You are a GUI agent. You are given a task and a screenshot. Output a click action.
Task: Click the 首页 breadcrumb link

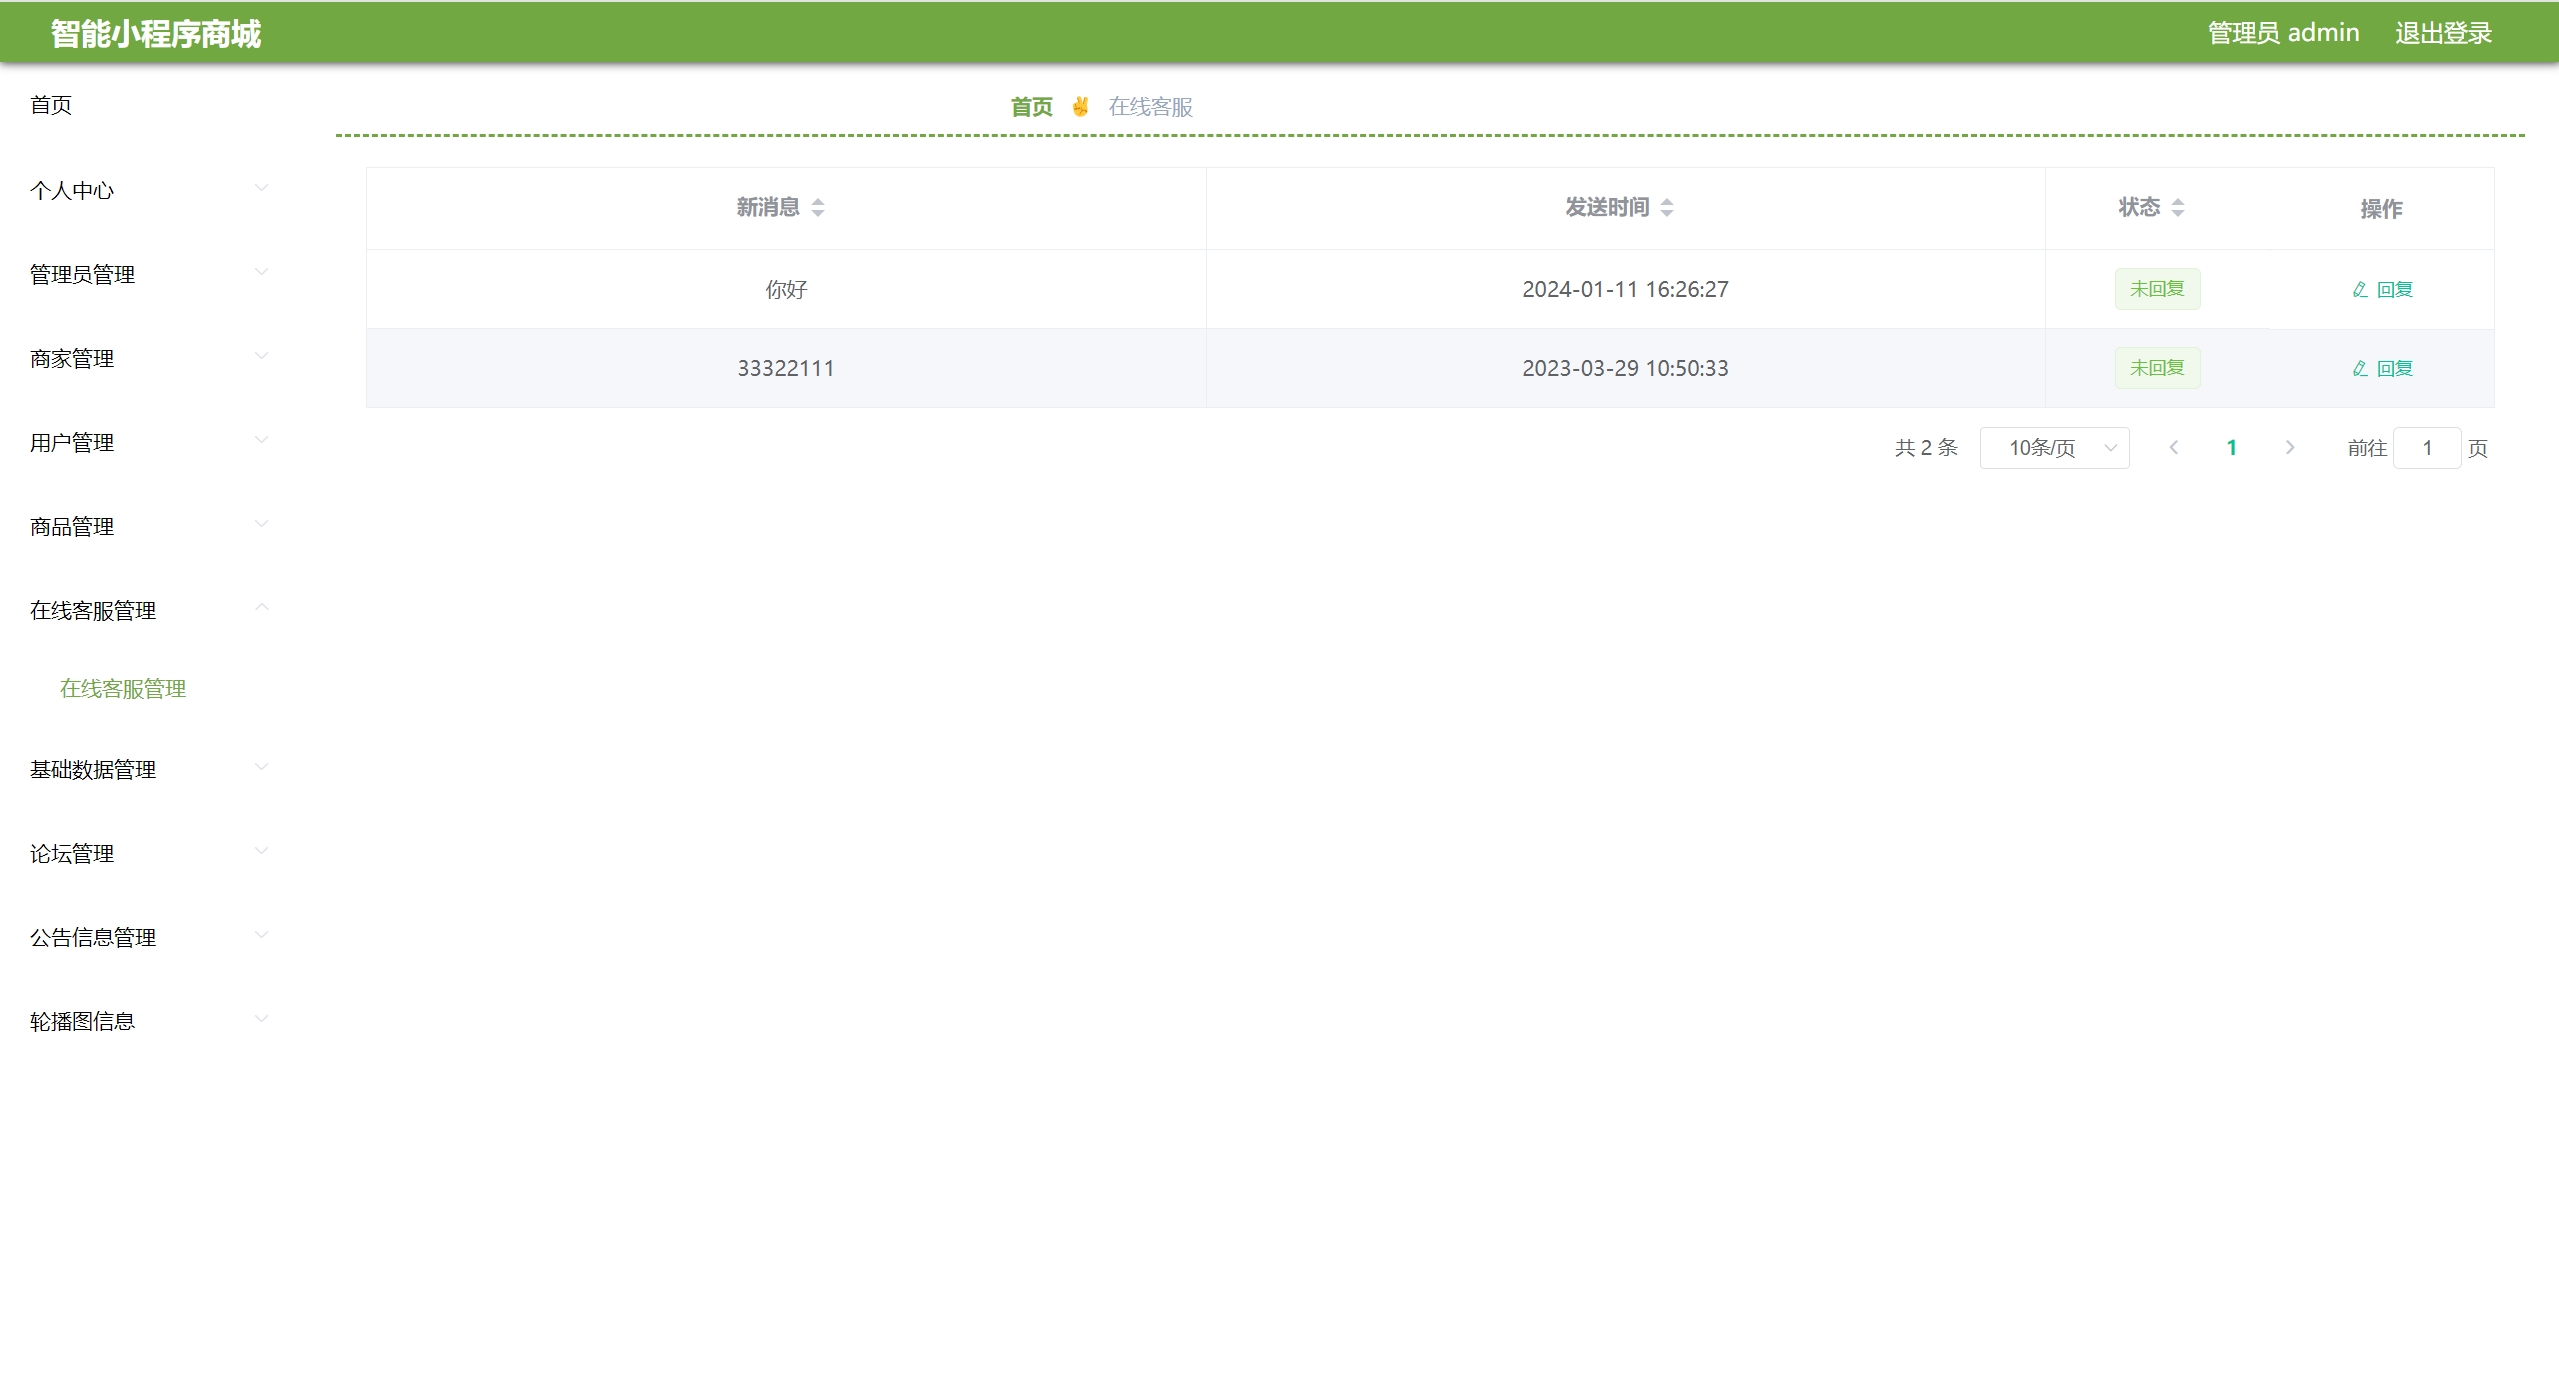[x=1031, y=107]
